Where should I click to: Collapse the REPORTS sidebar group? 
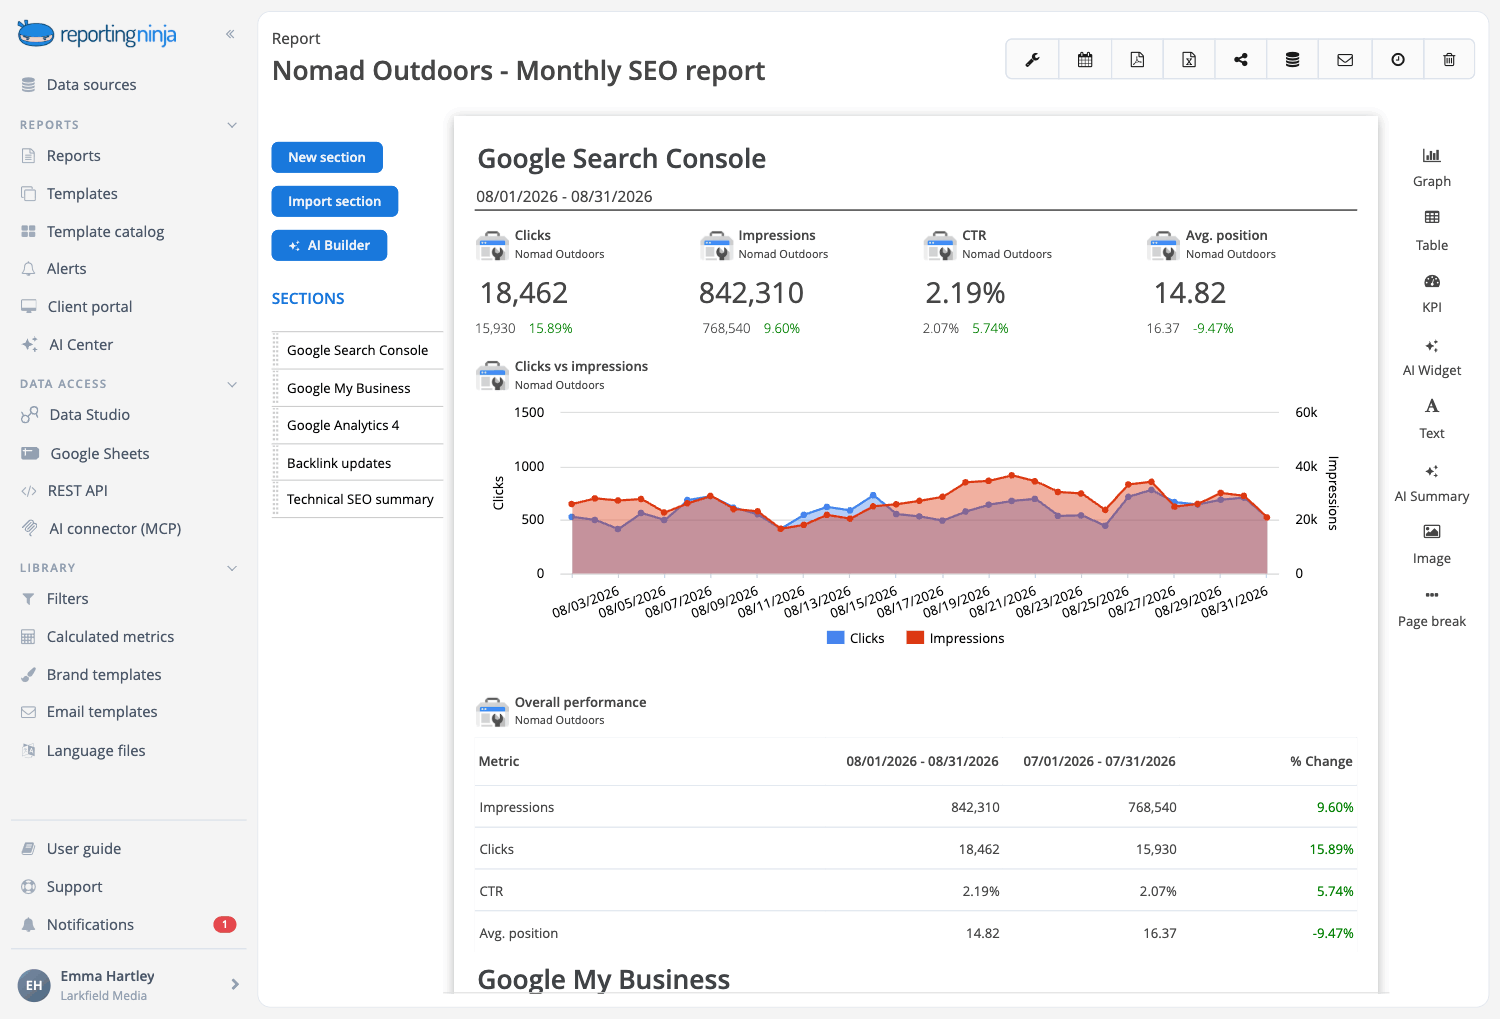click(232, 125)
